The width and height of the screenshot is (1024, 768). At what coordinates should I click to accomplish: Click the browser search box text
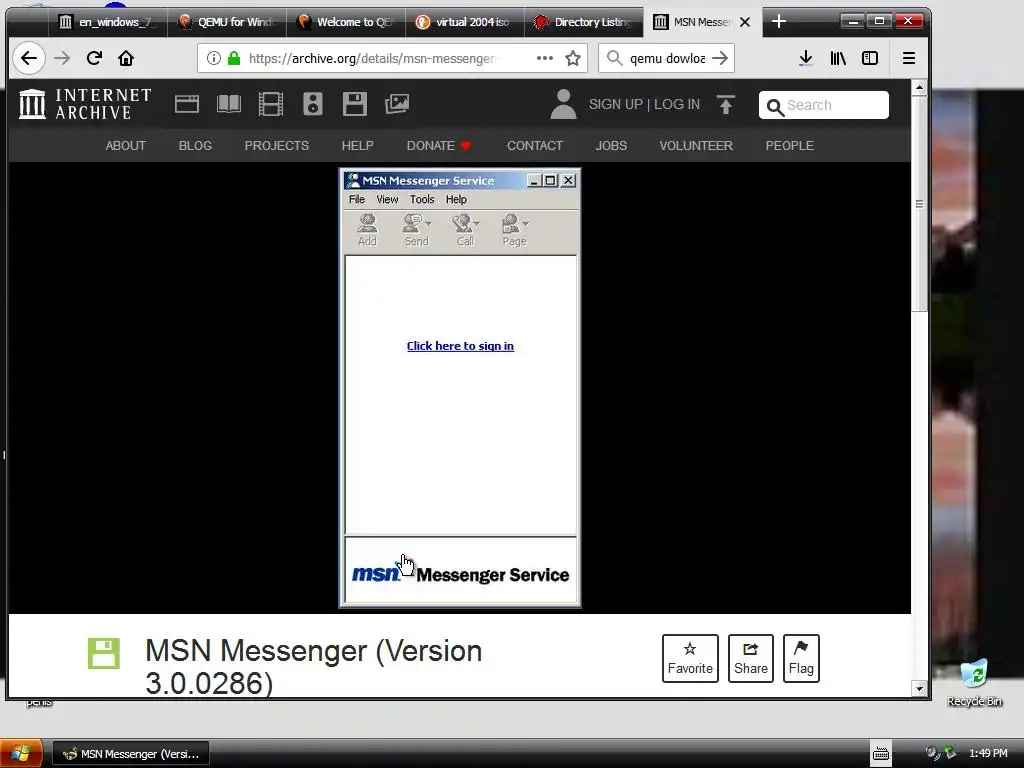667,58
